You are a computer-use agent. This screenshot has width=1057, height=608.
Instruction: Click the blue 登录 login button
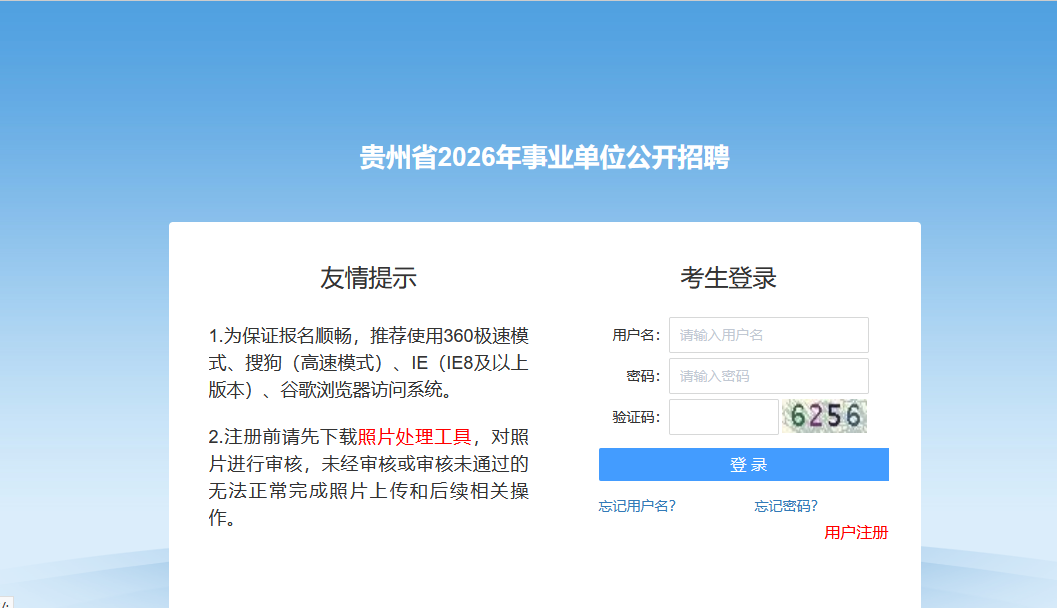(744, 464)
